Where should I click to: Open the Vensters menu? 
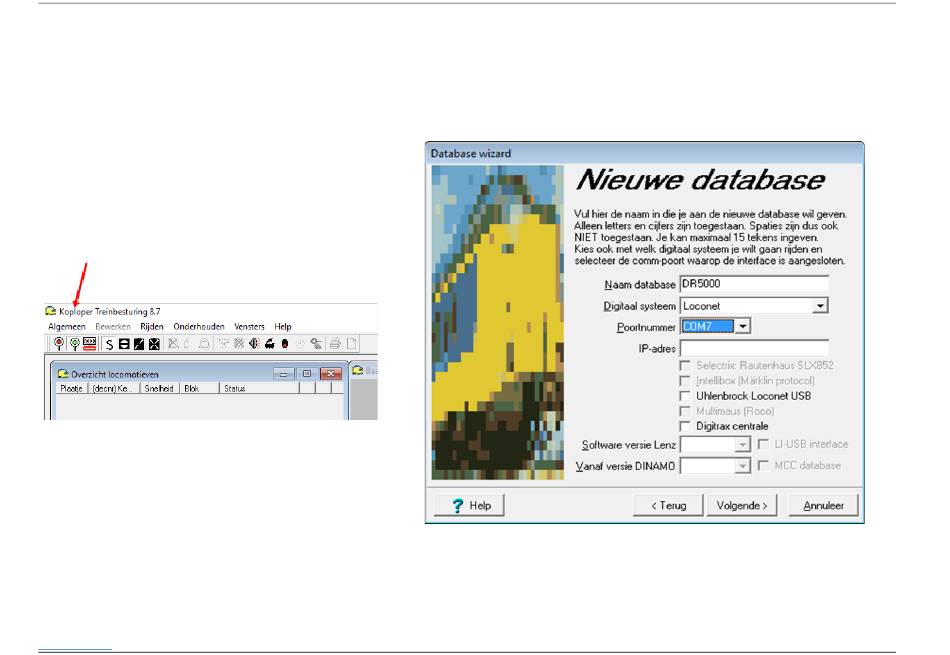tap(249, 327)
